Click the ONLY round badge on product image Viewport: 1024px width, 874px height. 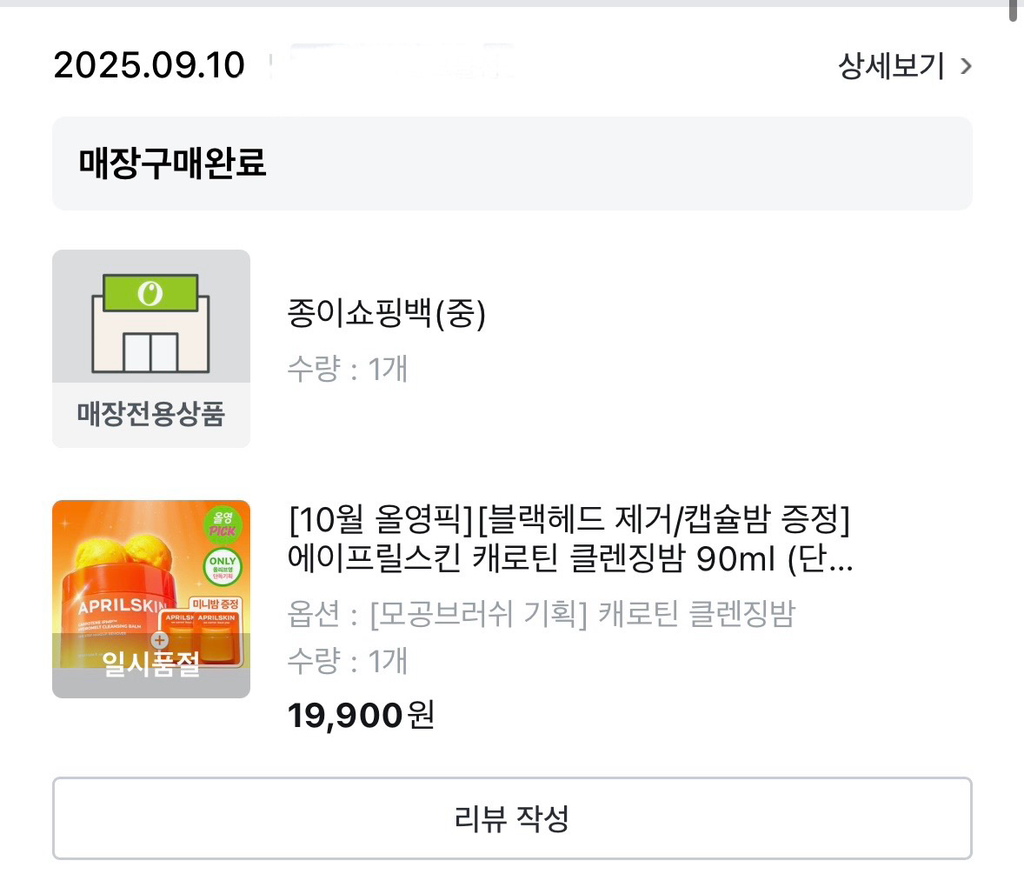coord(221,567)
